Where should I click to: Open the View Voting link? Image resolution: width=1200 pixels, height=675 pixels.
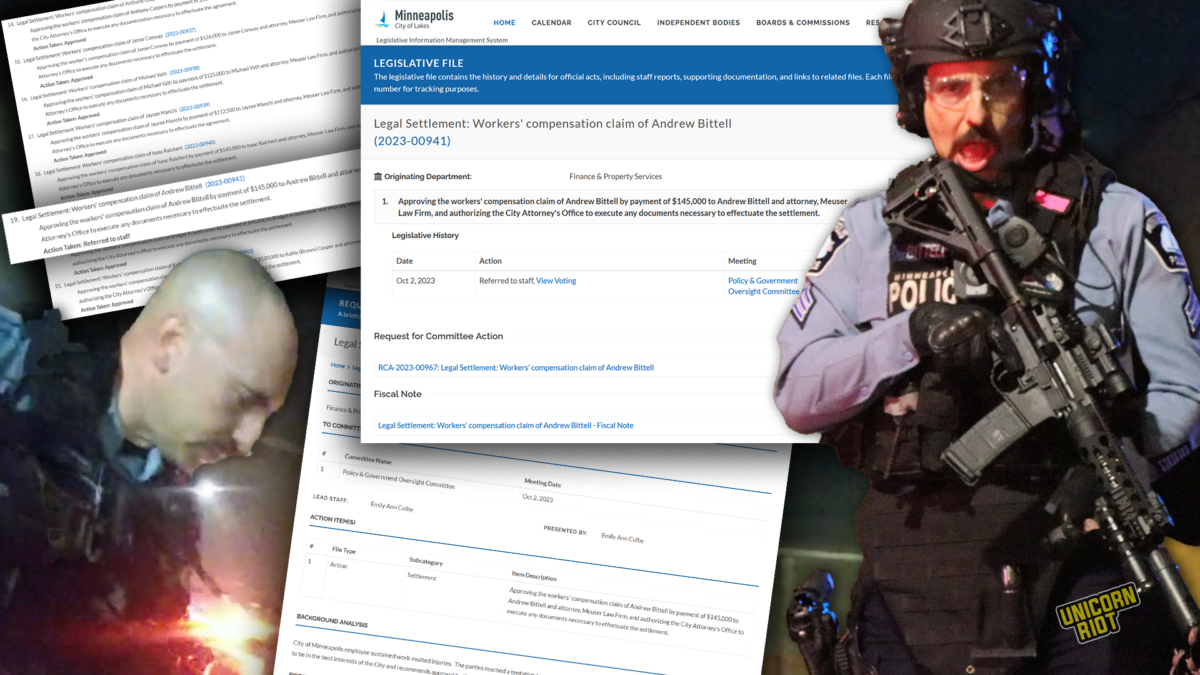(556, 281)
